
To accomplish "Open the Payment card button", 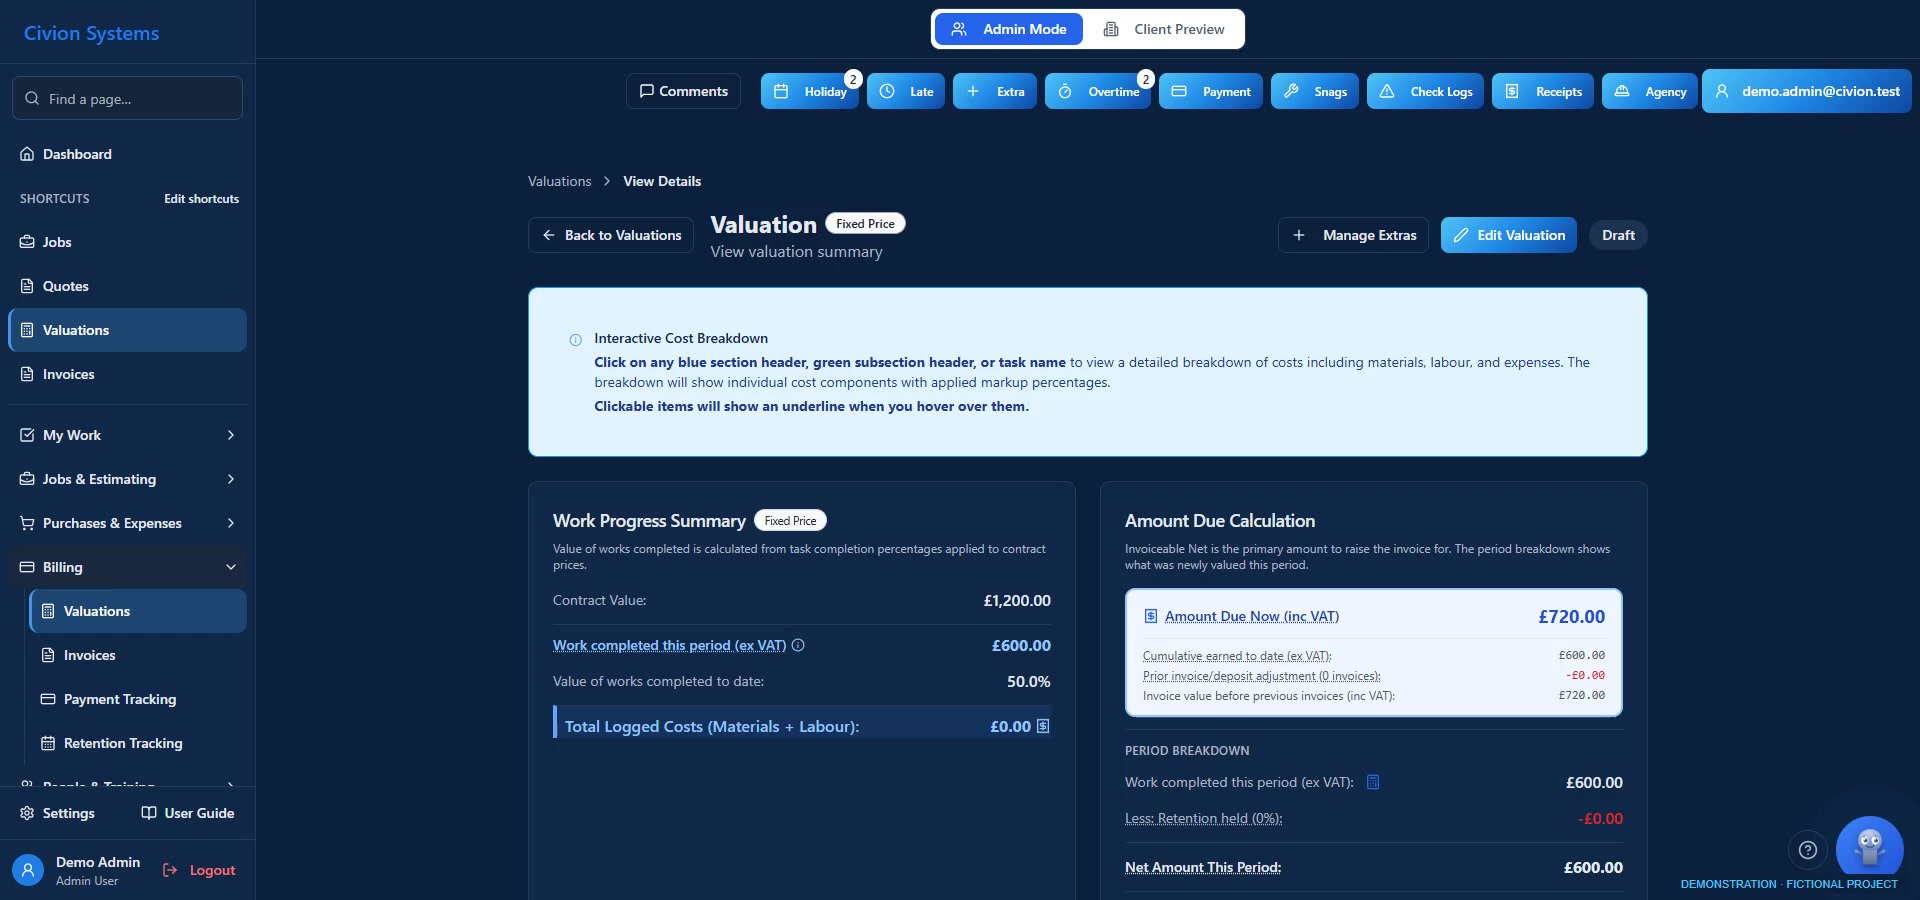I will click(1211, 91).
